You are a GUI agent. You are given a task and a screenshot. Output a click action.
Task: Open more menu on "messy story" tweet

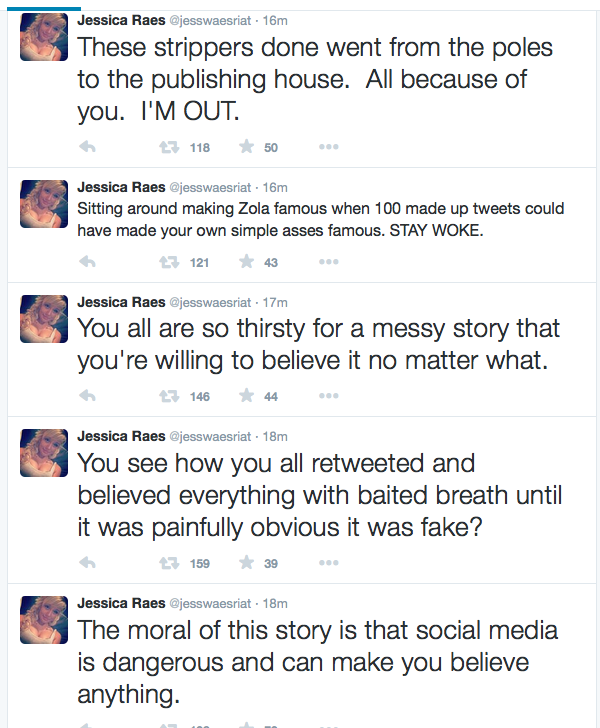pyautogui.click(x=328, y=396)
